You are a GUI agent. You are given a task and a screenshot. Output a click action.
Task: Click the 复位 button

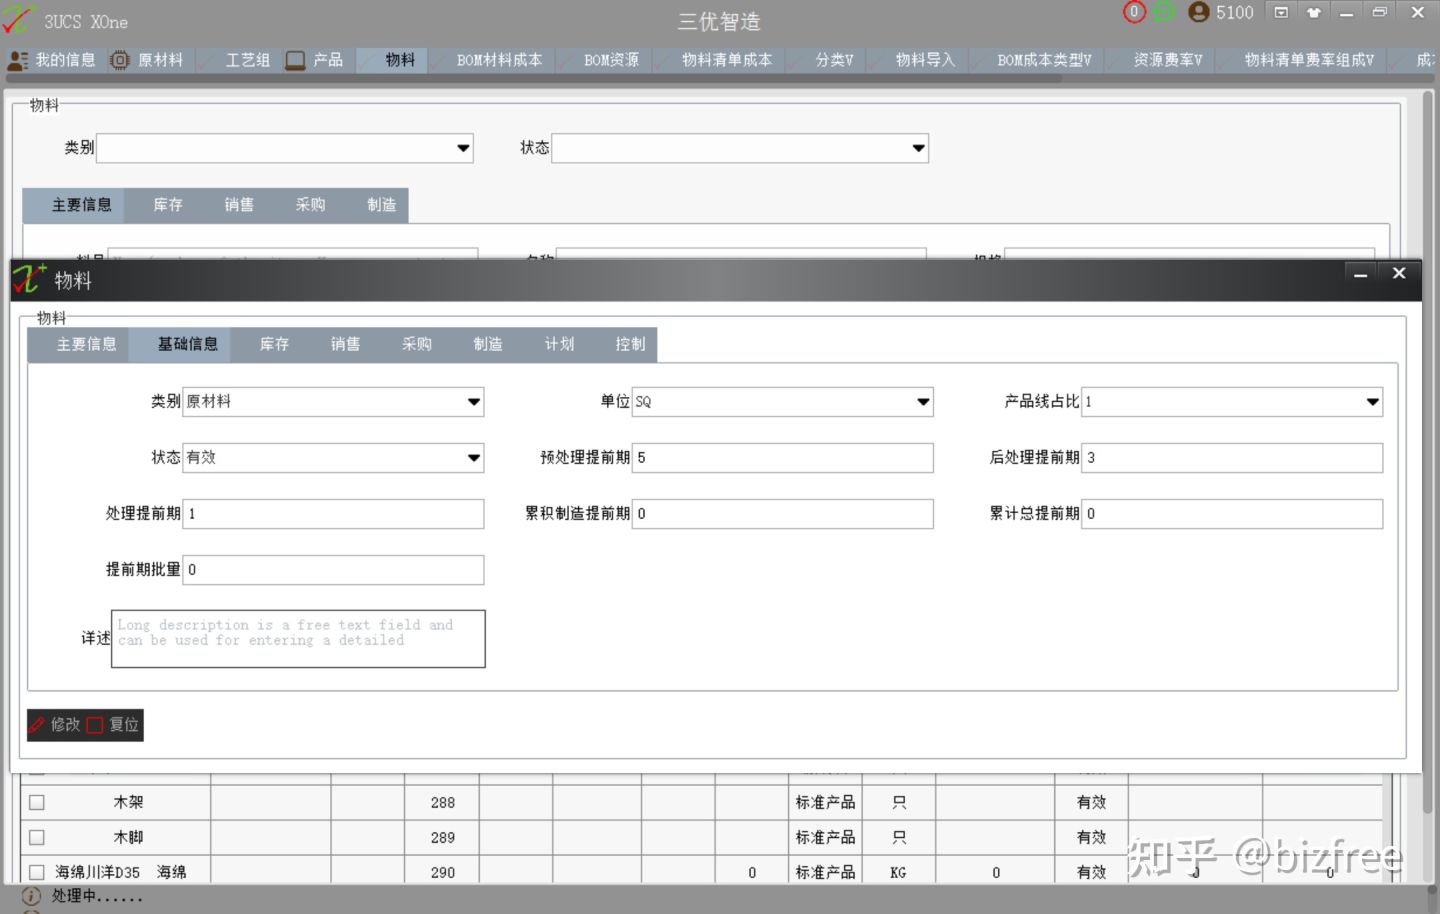(114, 725)
